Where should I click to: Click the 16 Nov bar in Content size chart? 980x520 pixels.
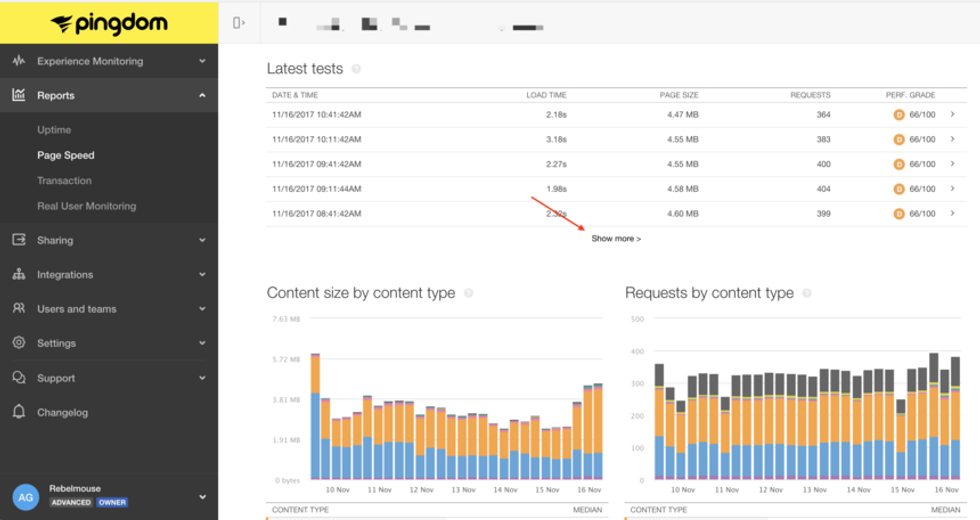[598, 430]
